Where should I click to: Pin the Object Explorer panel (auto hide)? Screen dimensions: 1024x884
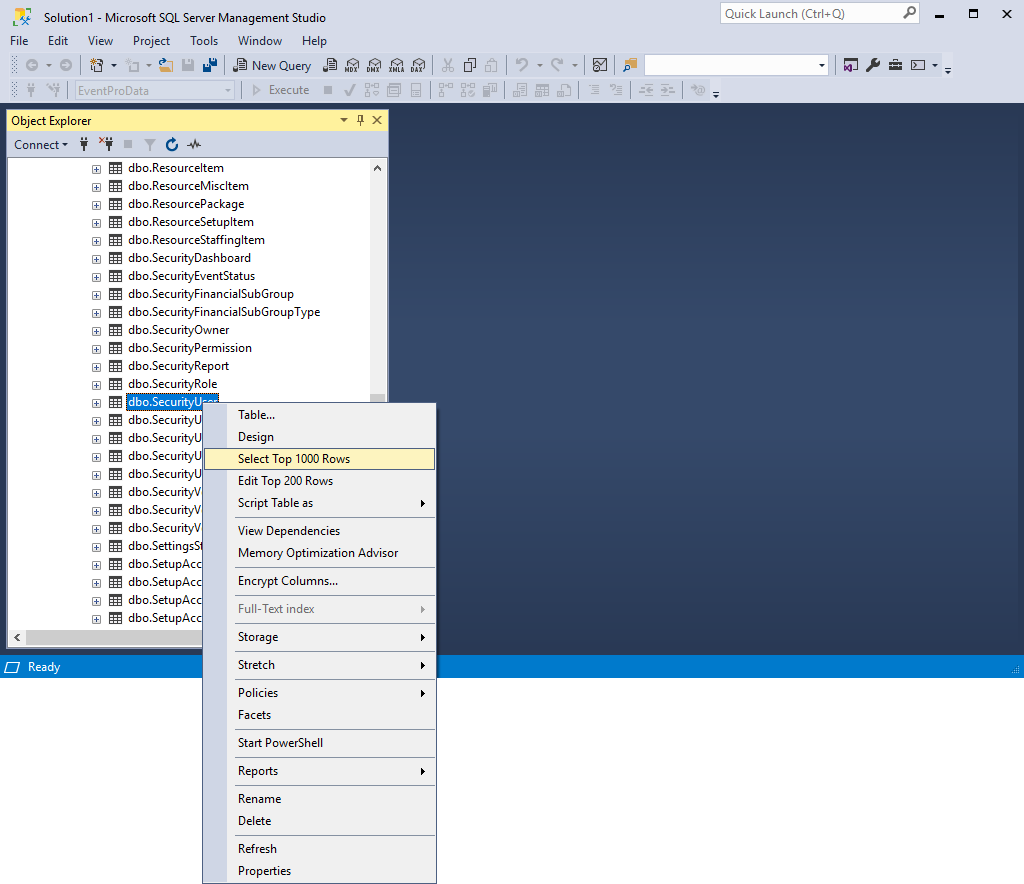tap(360, 120)
